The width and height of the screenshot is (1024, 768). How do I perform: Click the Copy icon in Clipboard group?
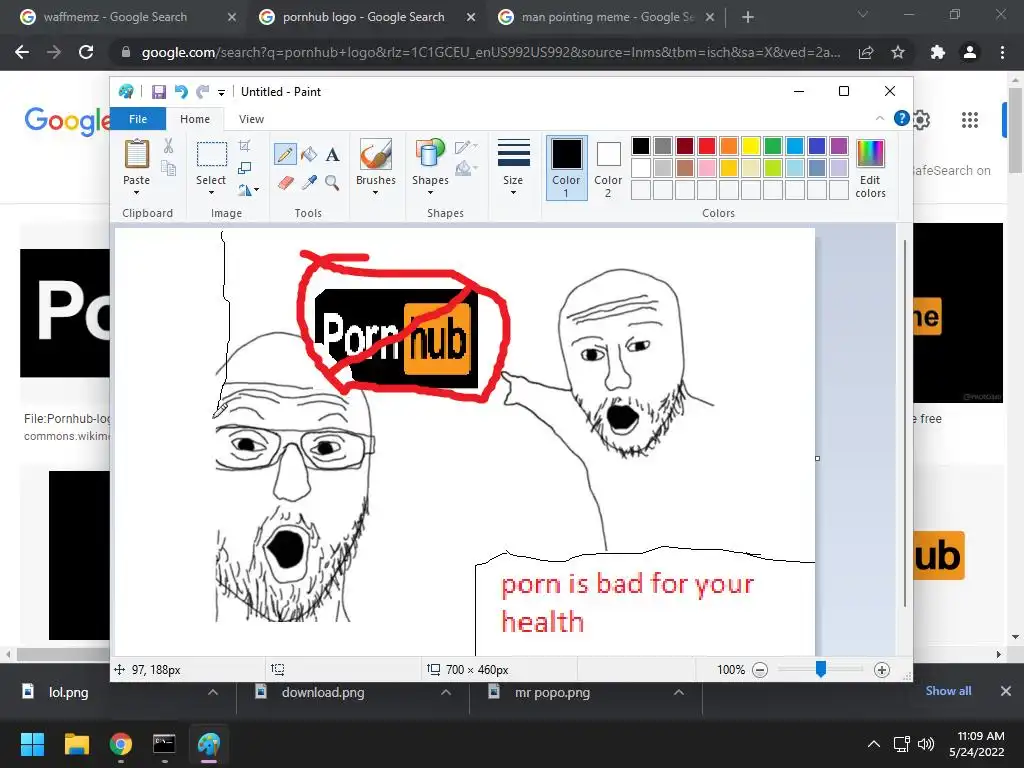(168, 168)
